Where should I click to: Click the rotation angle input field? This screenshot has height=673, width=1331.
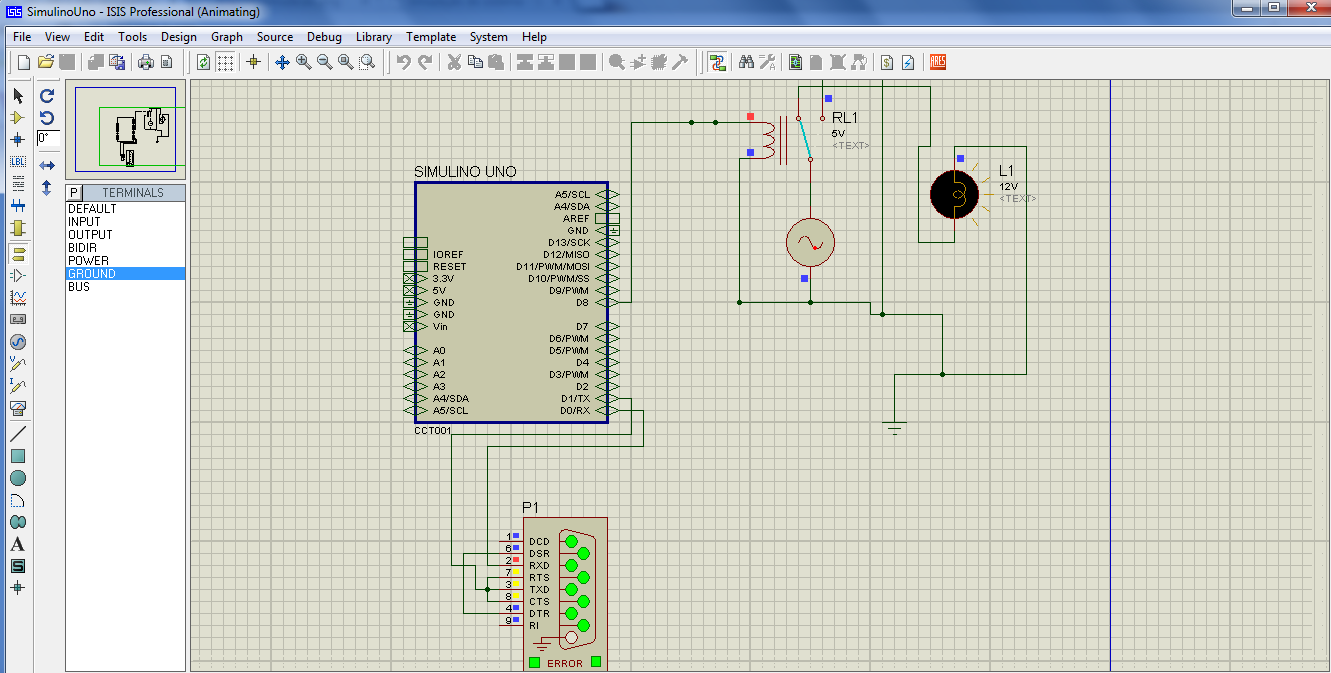[x=48, y=138]
